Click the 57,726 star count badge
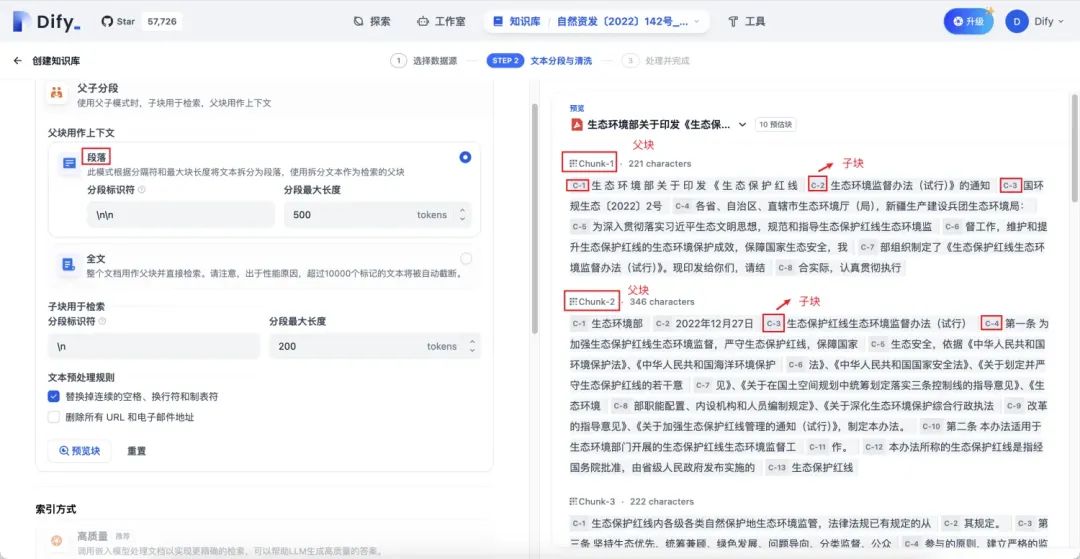This screenshot has height=559, width=1080. coord(162,21)
